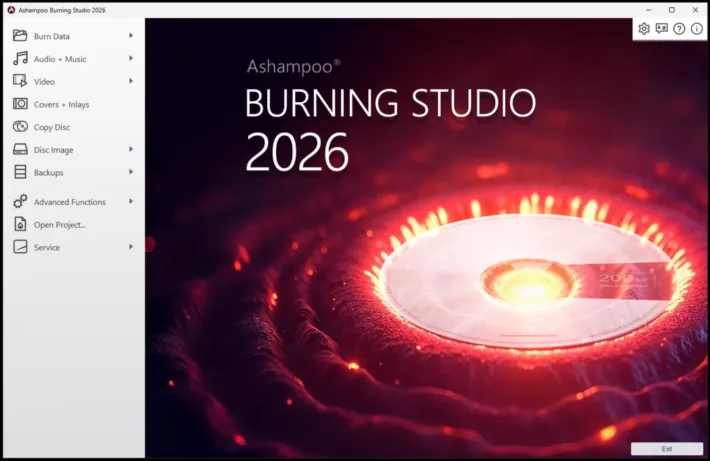The image size is (710, 461).
Task: Click the feedback speech bubble icon
Action: pos(662,29)
